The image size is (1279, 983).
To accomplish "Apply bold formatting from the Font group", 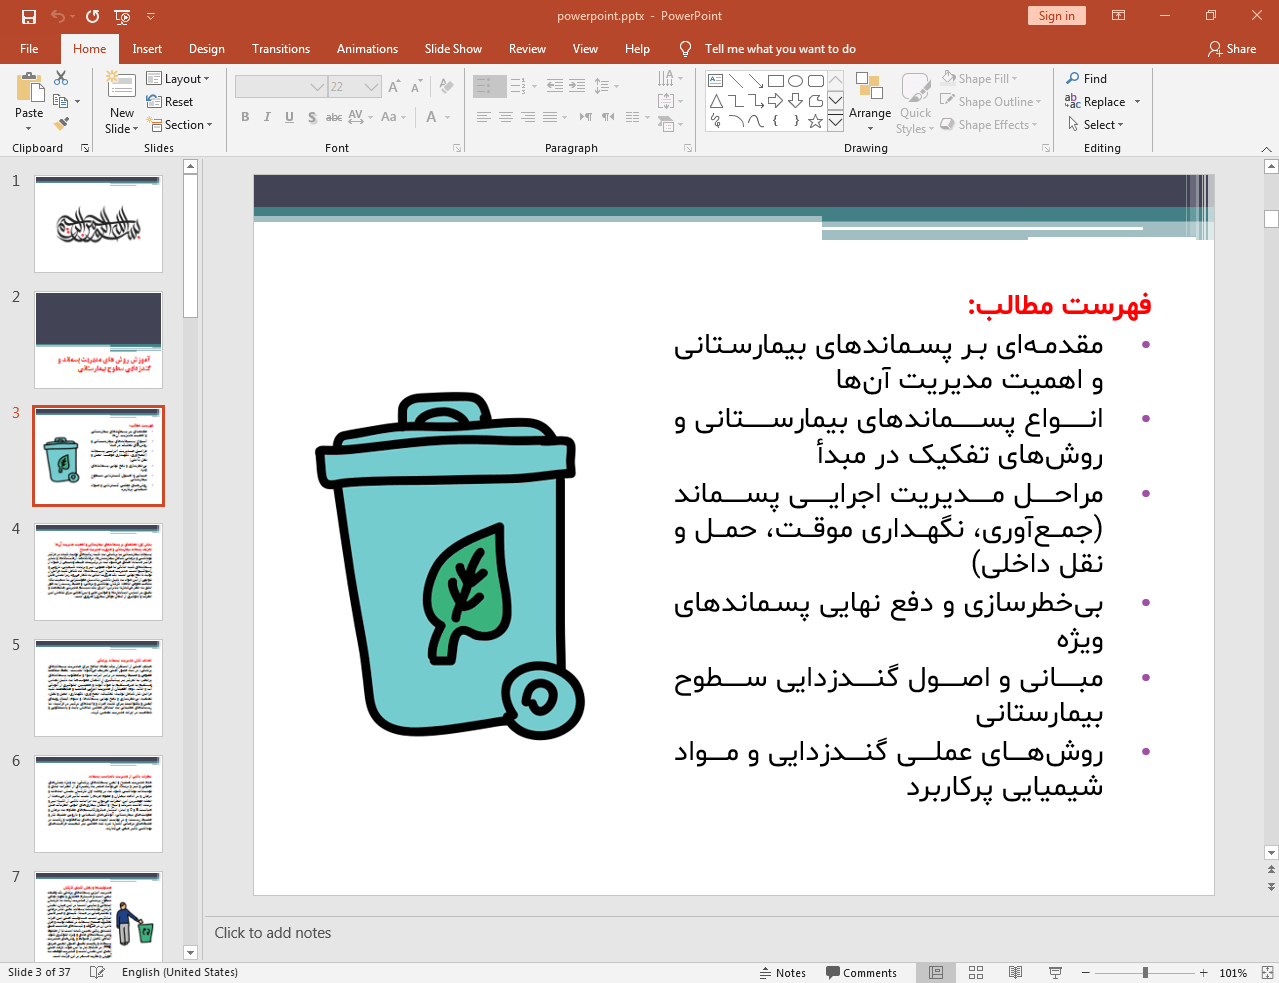I will 244,117.
